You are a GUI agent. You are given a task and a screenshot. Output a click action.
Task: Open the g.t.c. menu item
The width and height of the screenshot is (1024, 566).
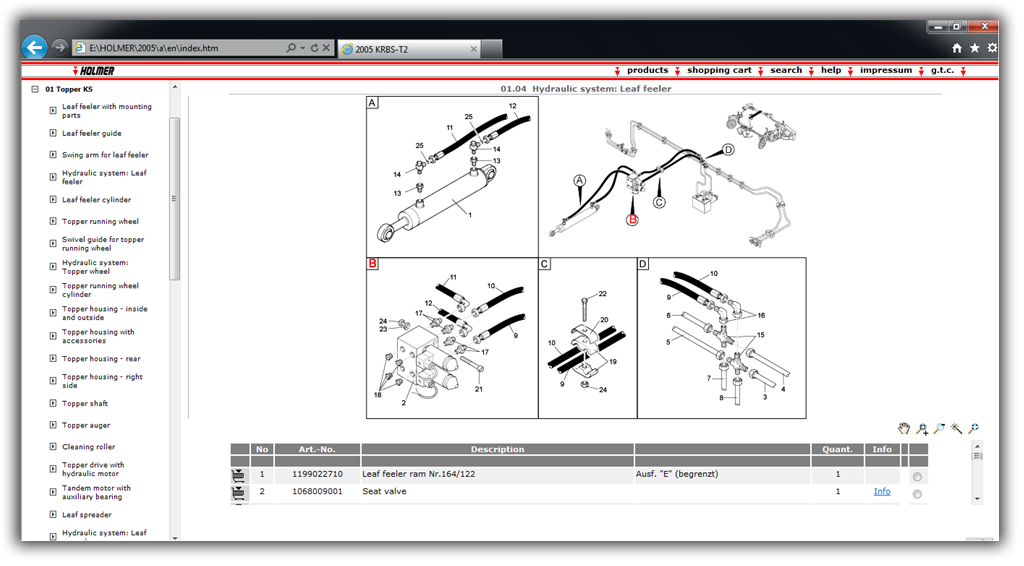click(942, 70)
